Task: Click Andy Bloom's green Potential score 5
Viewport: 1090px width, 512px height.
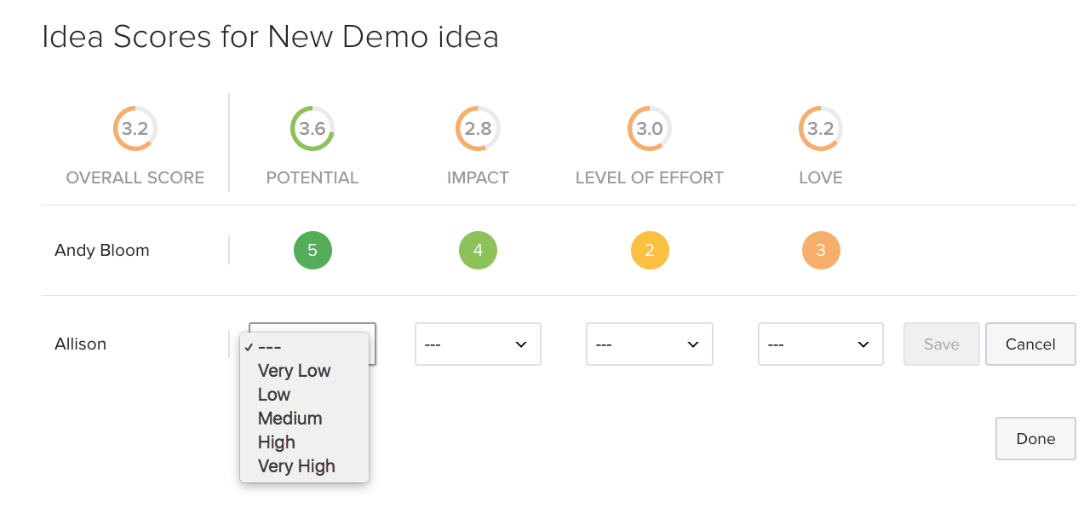Action: click(312, 250)
